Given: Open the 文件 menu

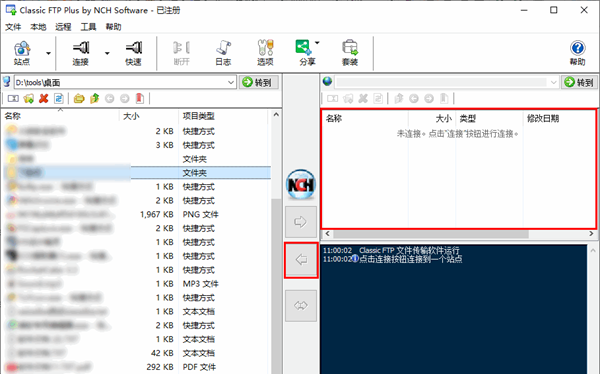Looking at the screenshot, I should (13, 27).
